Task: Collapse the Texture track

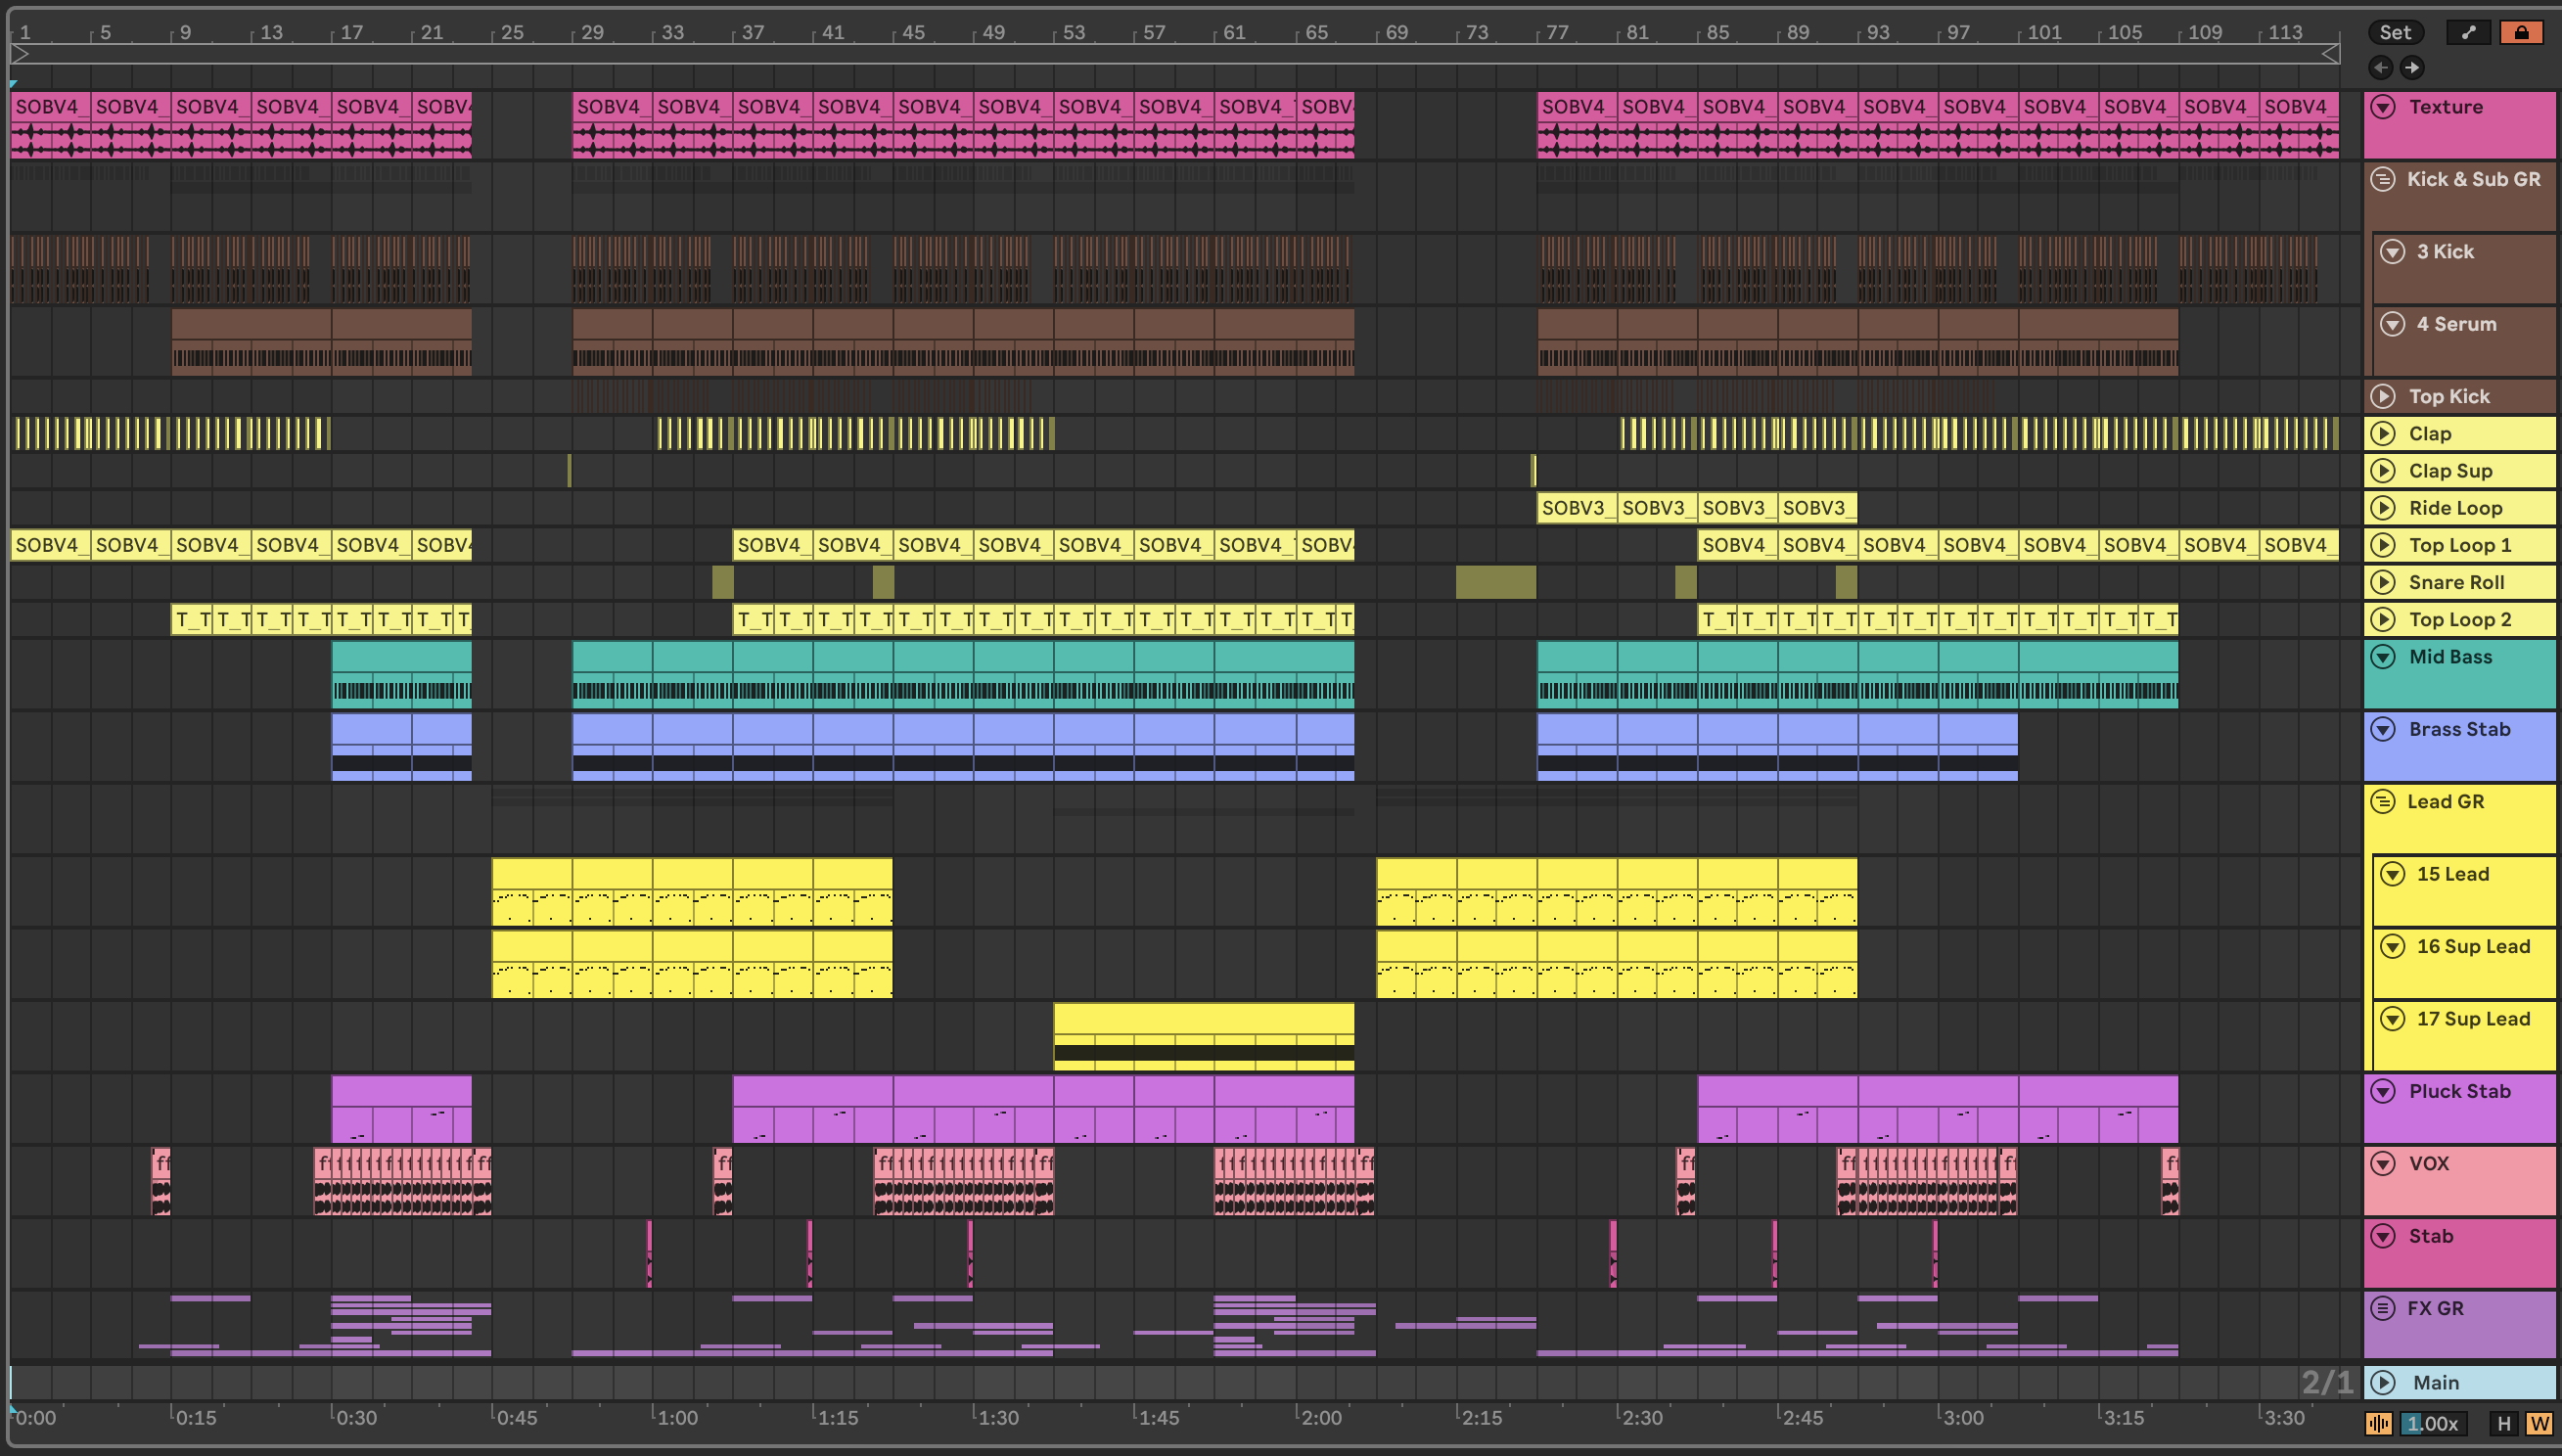Action: 2383,107
